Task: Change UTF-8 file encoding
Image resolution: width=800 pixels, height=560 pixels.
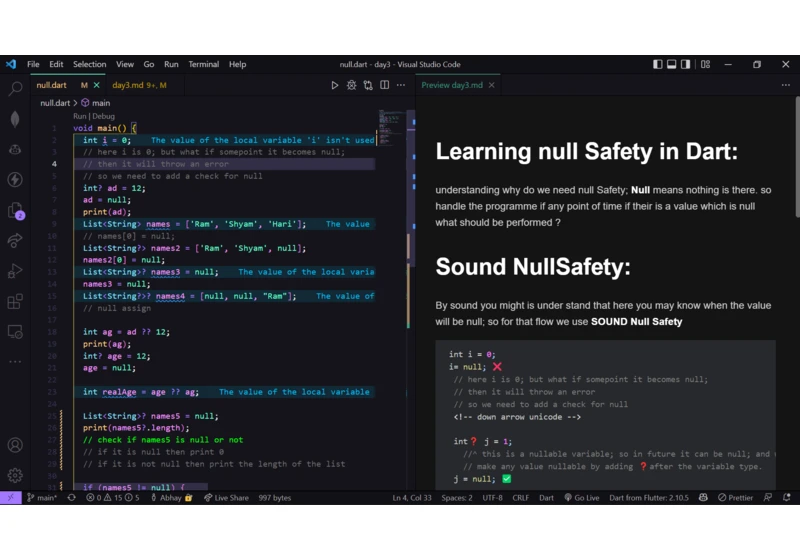Action: click(492, 498)
